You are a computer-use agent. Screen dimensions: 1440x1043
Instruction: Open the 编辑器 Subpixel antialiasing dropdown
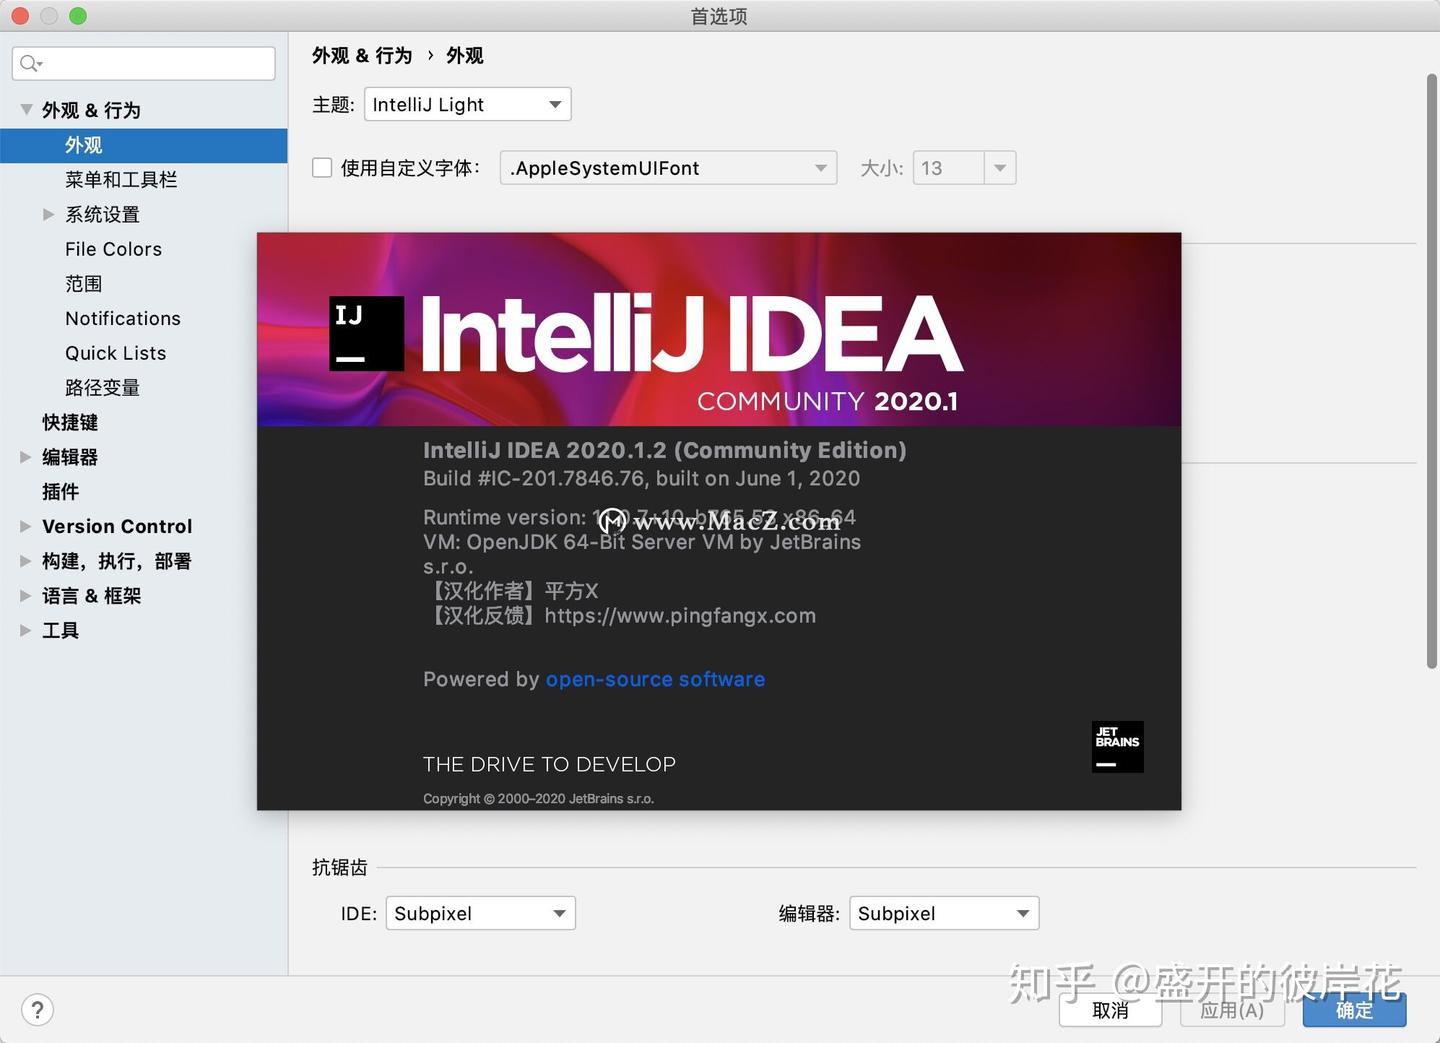(x=944, y=913)
